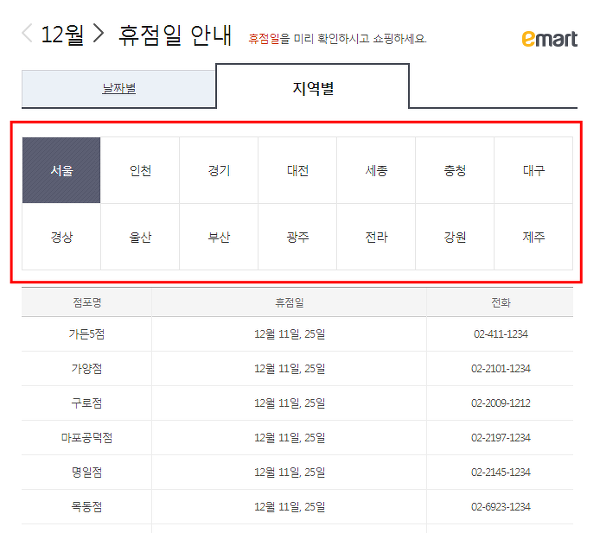Click the emart logo
Image resolution: width=600 pixels, height=533 pixels.
click(549, 39)
